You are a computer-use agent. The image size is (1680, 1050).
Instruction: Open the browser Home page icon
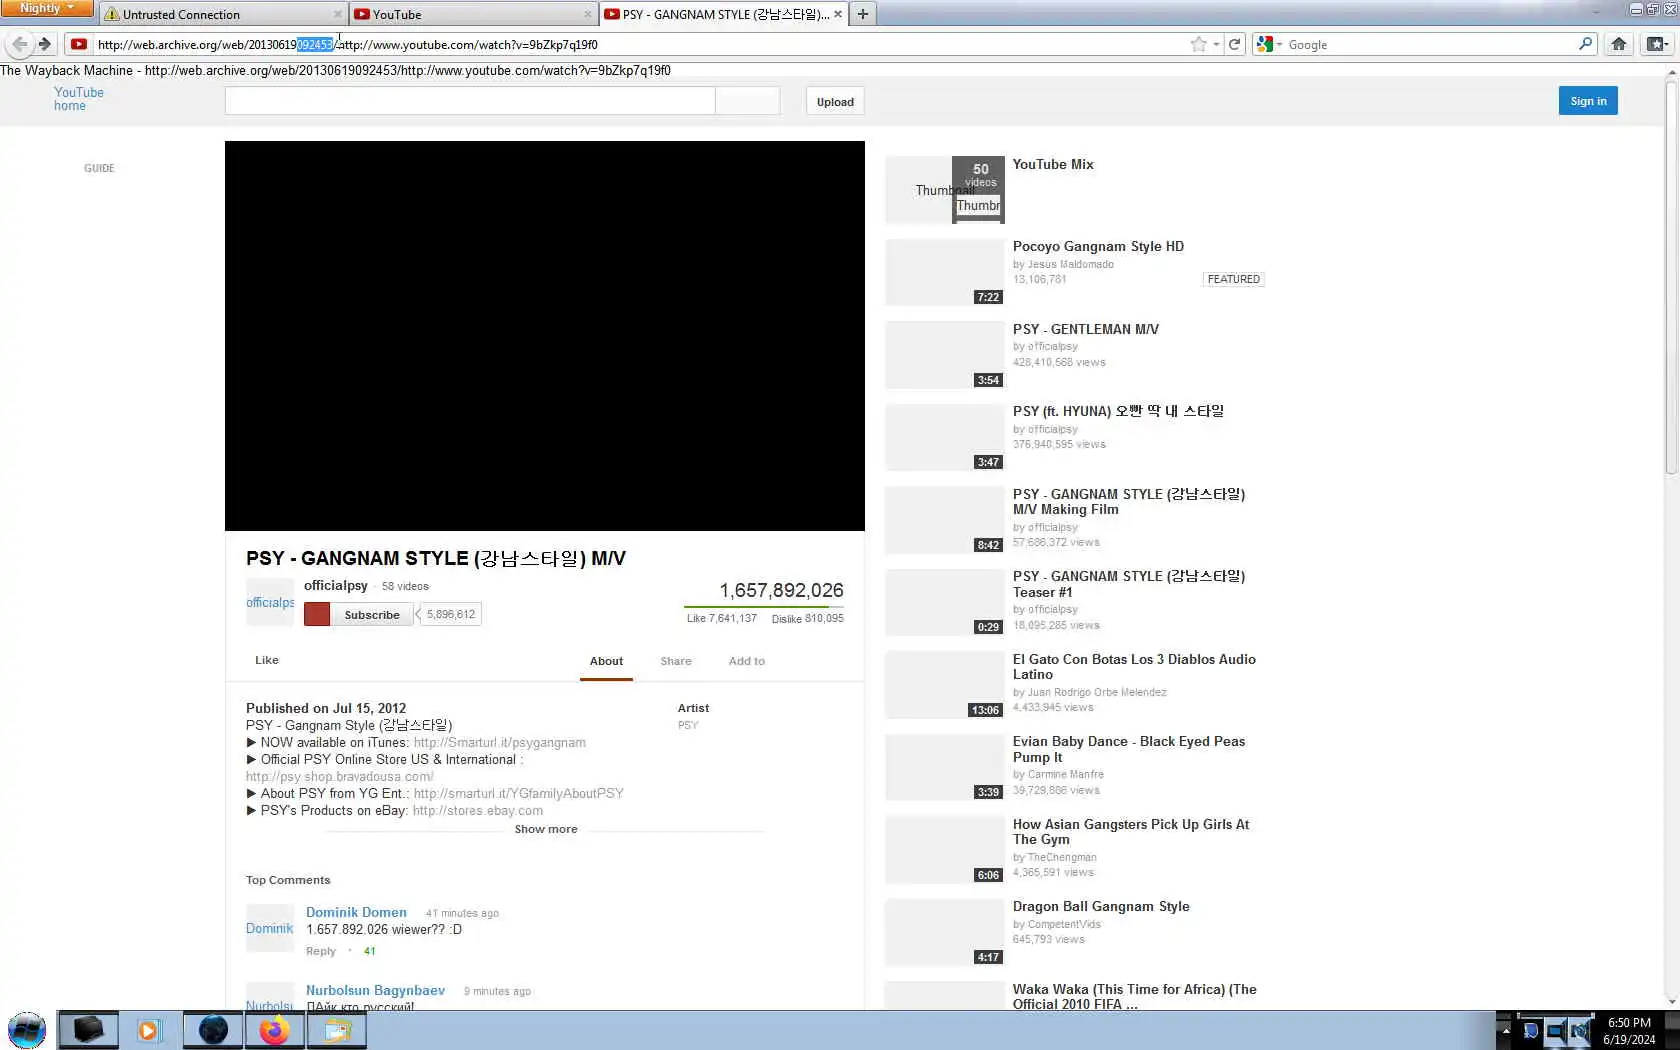(1619, 44)
